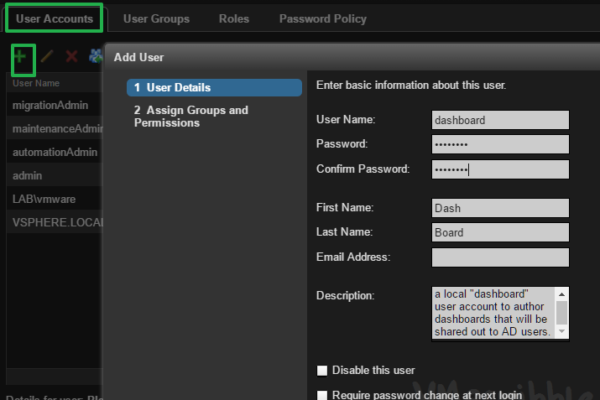This screenshot has width=600, height=400.
Task: Click into the Confirm Password field
Action: coord(500,170)
